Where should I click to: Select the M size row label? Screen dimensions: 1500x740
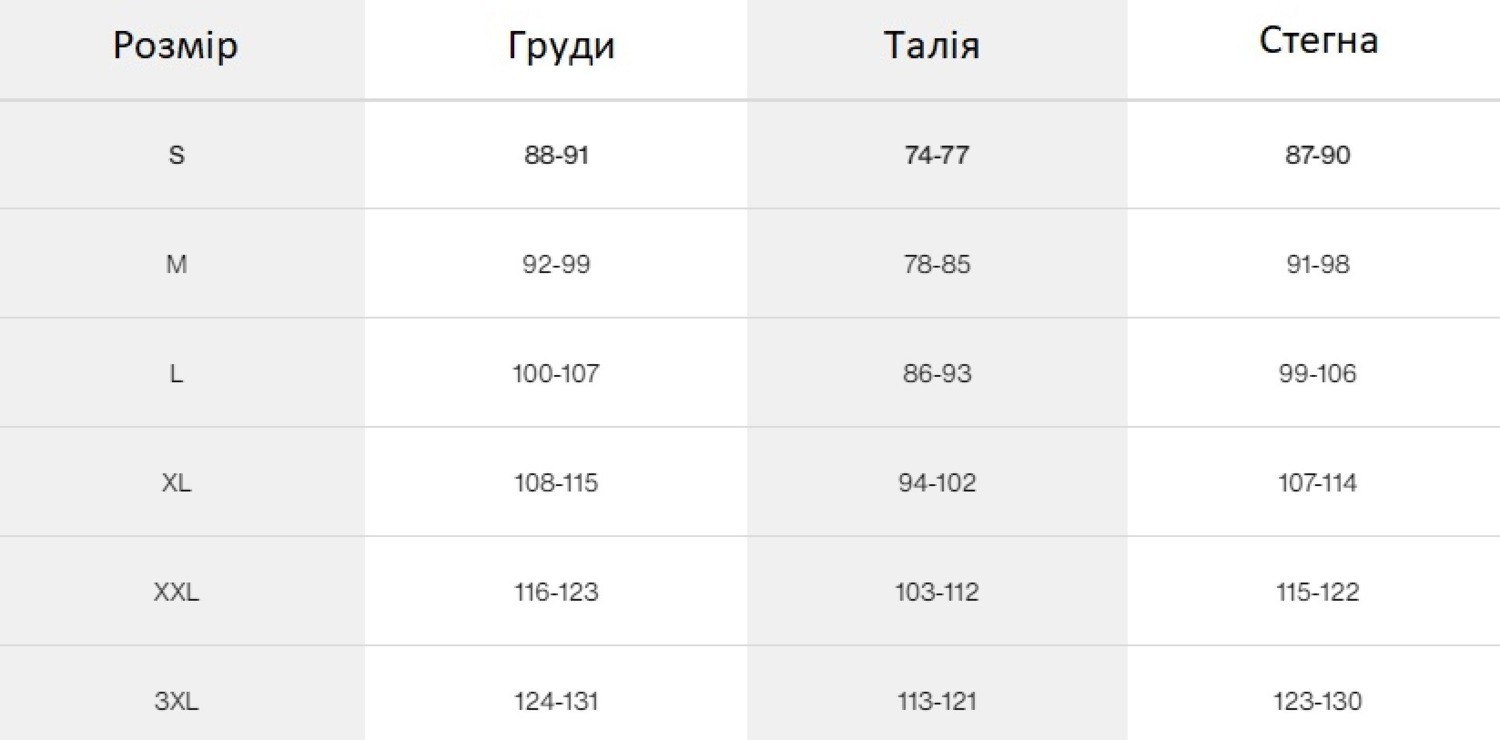[x=177, y=265]
